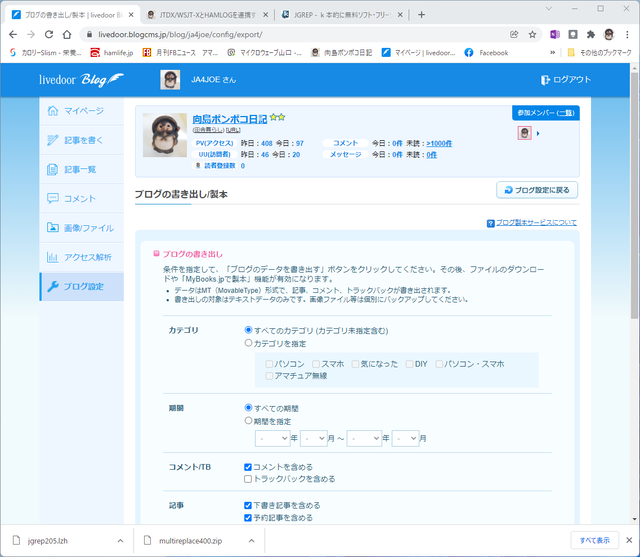The height and width of the screenshot is (557, 640).
Task: Open ブログ製本サービスについて help link
Action: coord(536,223)
